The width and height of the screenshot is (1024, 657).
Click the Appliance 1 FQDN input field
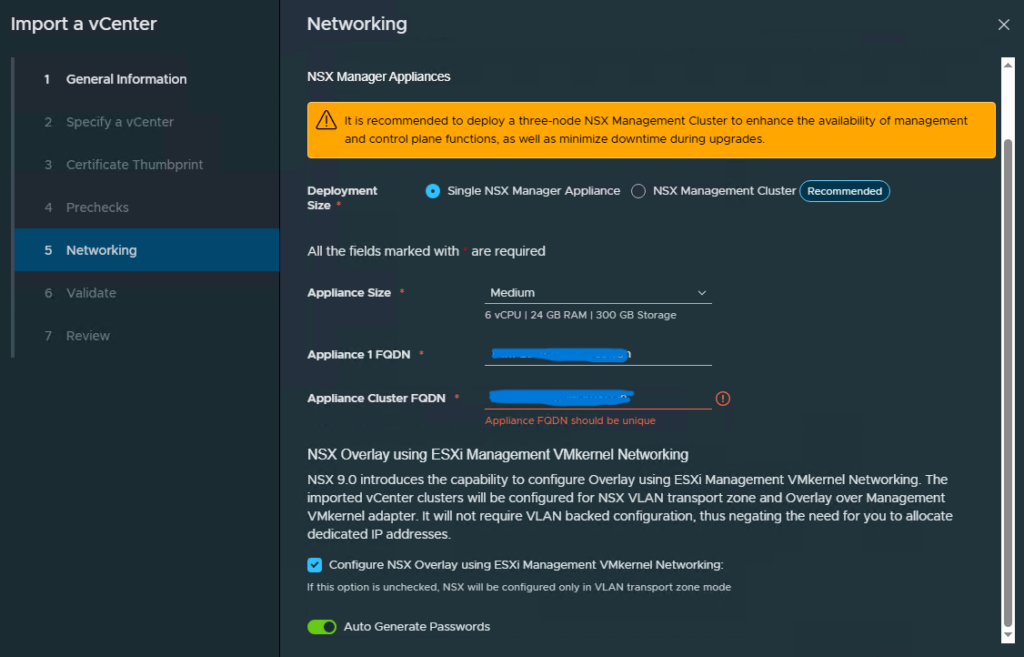(597, 355)
